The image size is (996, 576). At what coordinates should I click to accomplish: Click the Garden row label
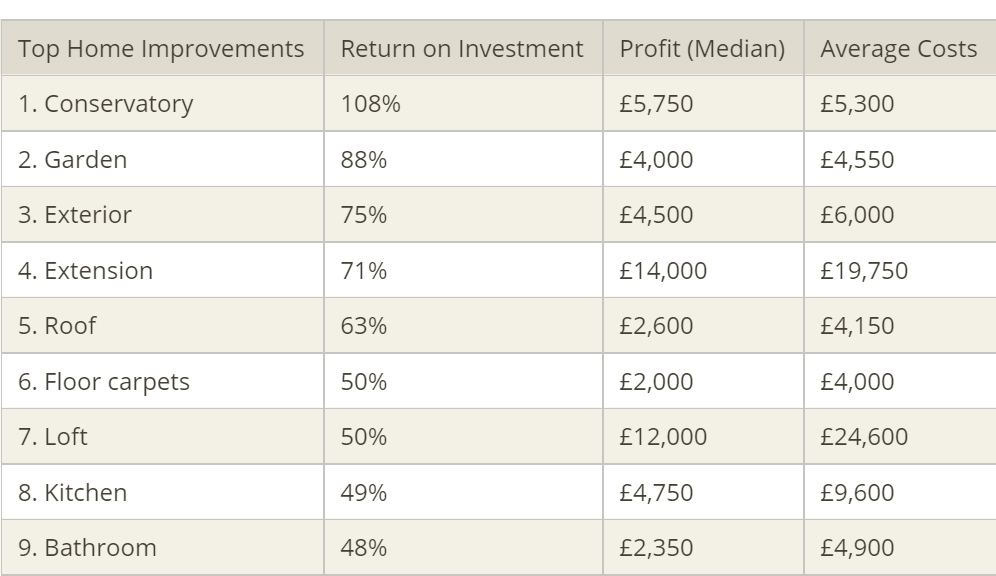click(x=72, y=159)
